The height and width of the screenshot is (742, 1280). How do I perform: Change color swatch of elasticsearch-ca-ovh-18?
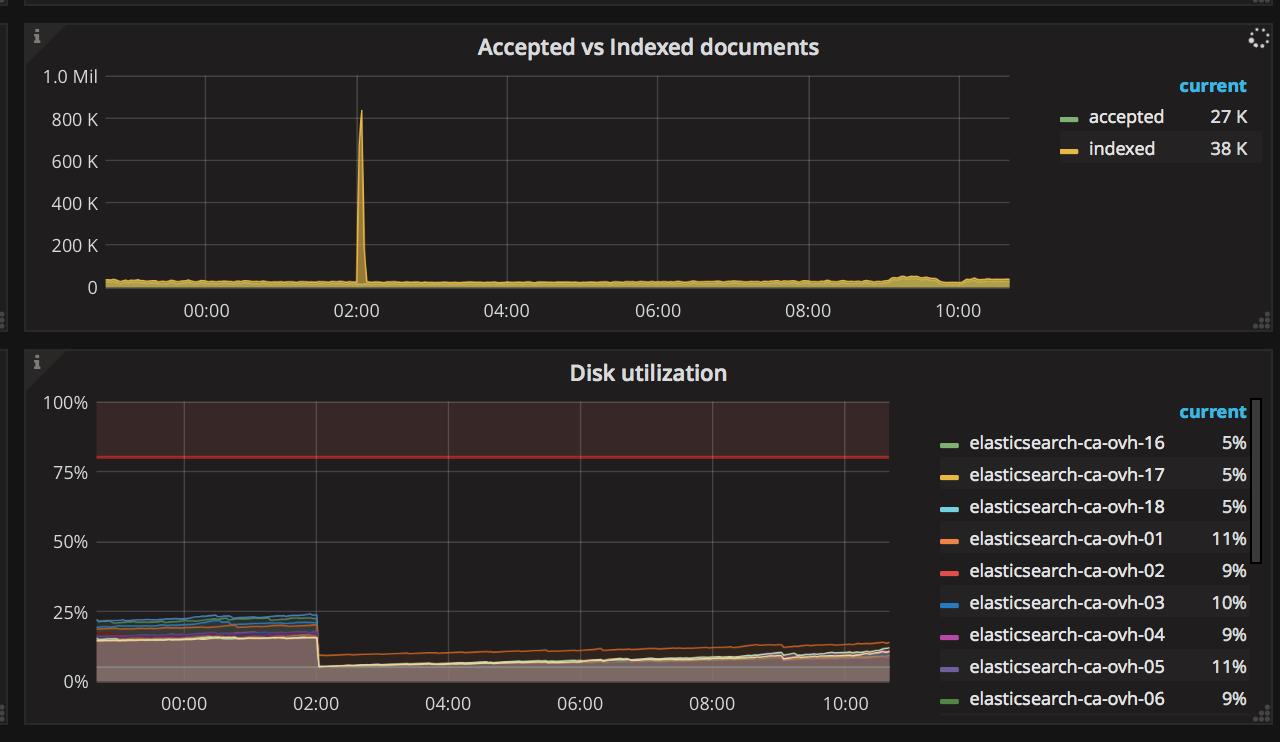coord(949,509)
